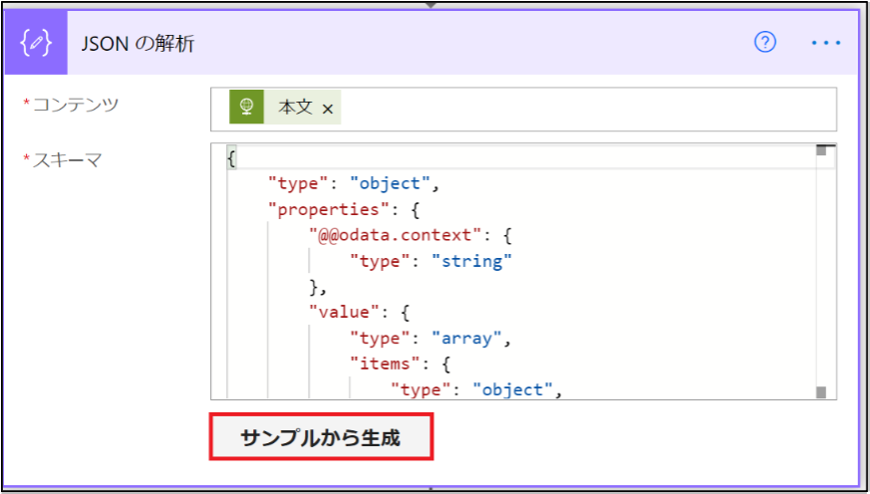Remove the 本文 token with its x
Viewport: 870px width, 494px height.
tap(328, 109)
